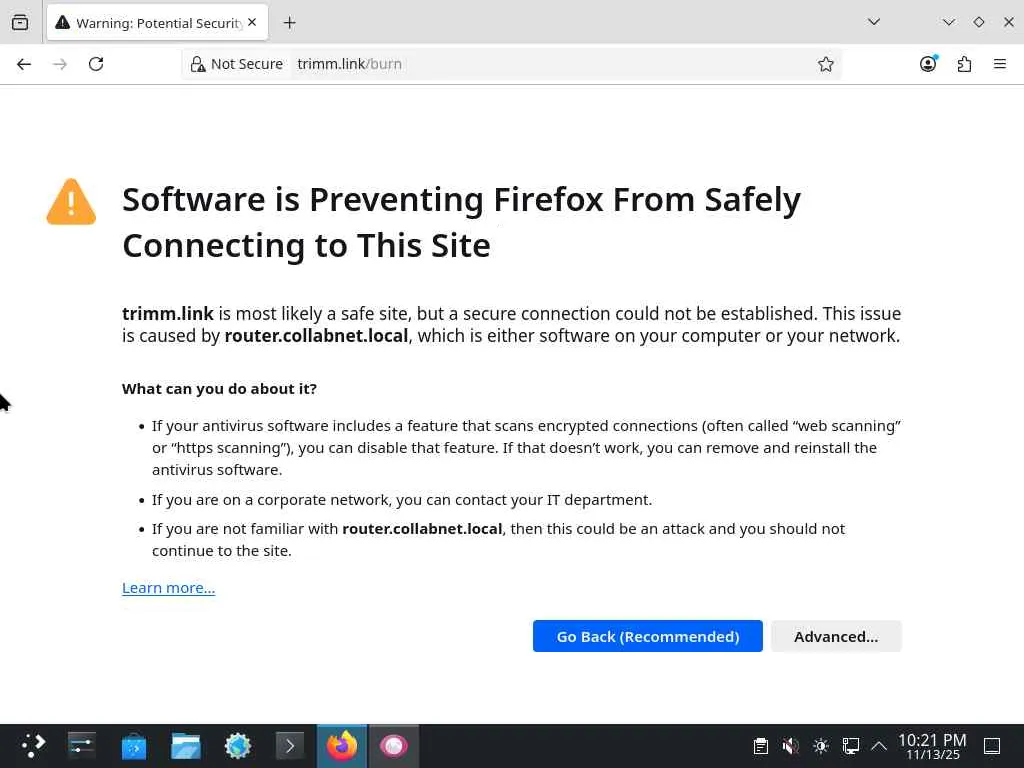Reload the current page
The image size is (1024, 768).
tap(96, 64)
